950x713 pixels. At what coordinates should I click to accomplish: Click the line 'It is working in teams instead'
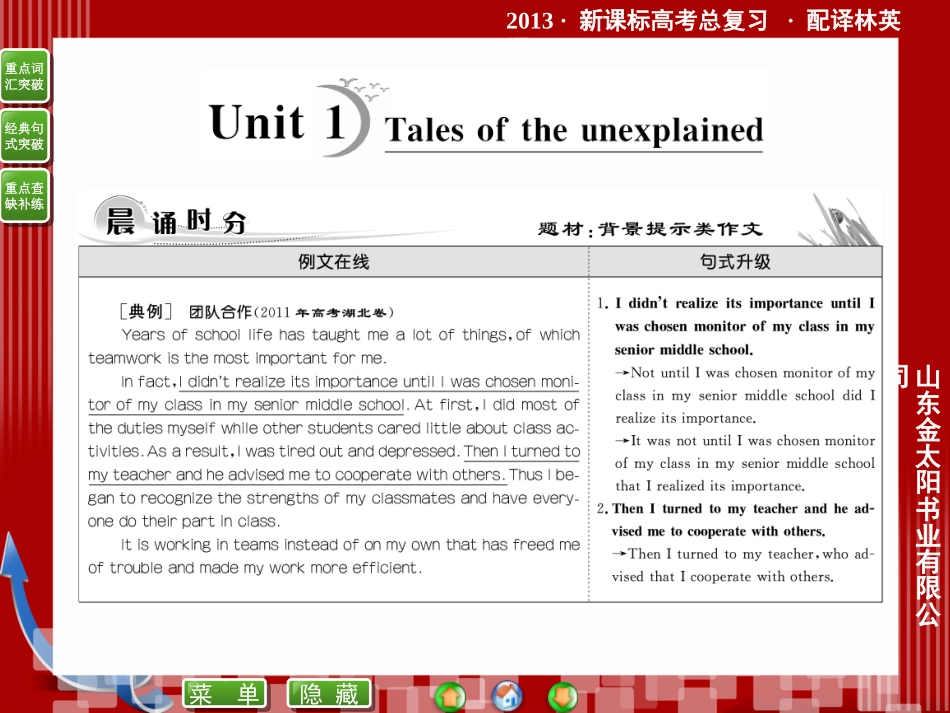(350, 545)
